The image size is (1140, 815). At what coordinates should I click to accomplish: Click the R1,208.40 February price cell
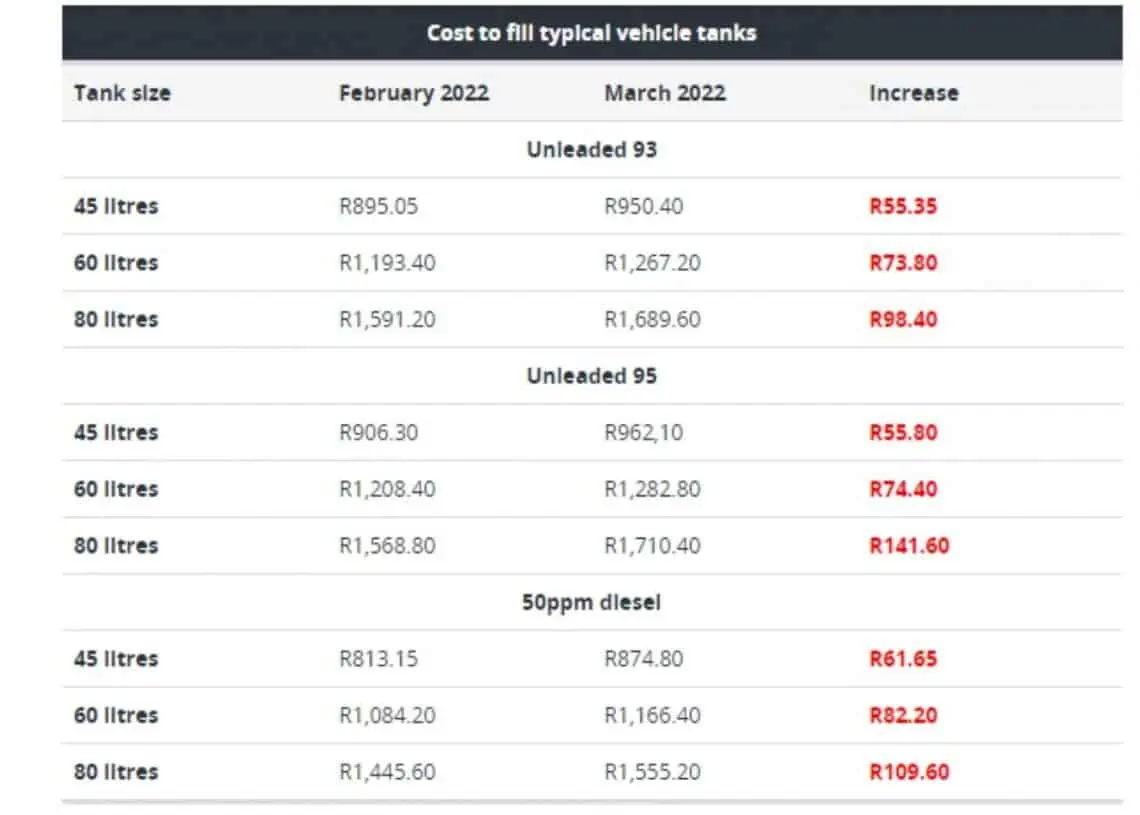coord(387,489)
